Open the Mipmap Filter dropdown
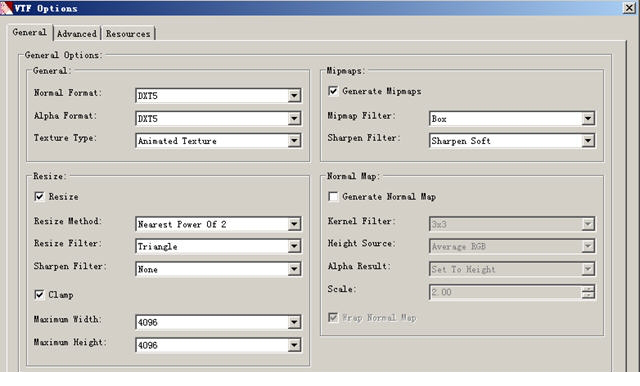 point(512,118)
